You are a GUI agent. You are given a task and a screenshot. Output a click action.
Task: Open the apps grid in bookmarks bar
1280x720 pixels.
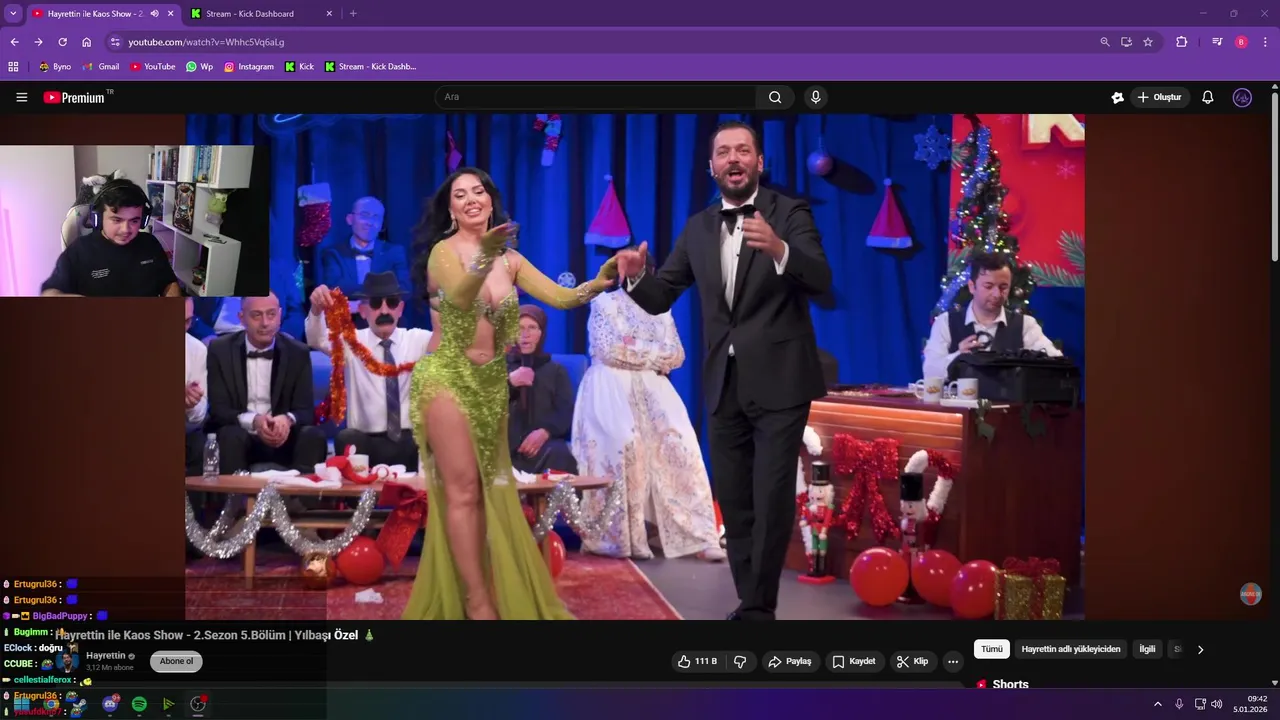pos(13,67)
